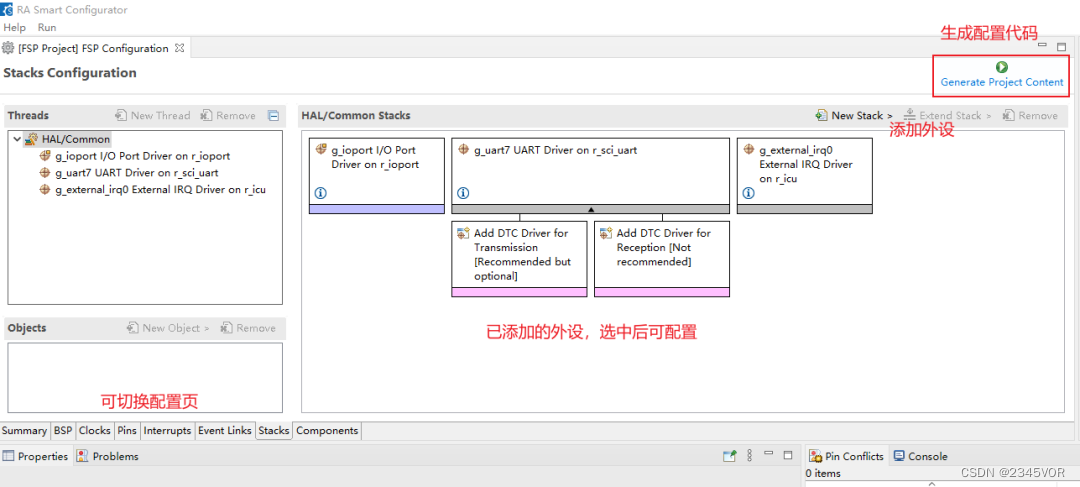Image resolution: width=1080 pixels, height=487 pixels.
Task: Switch to the Components tab
Action: pos(327,431)
